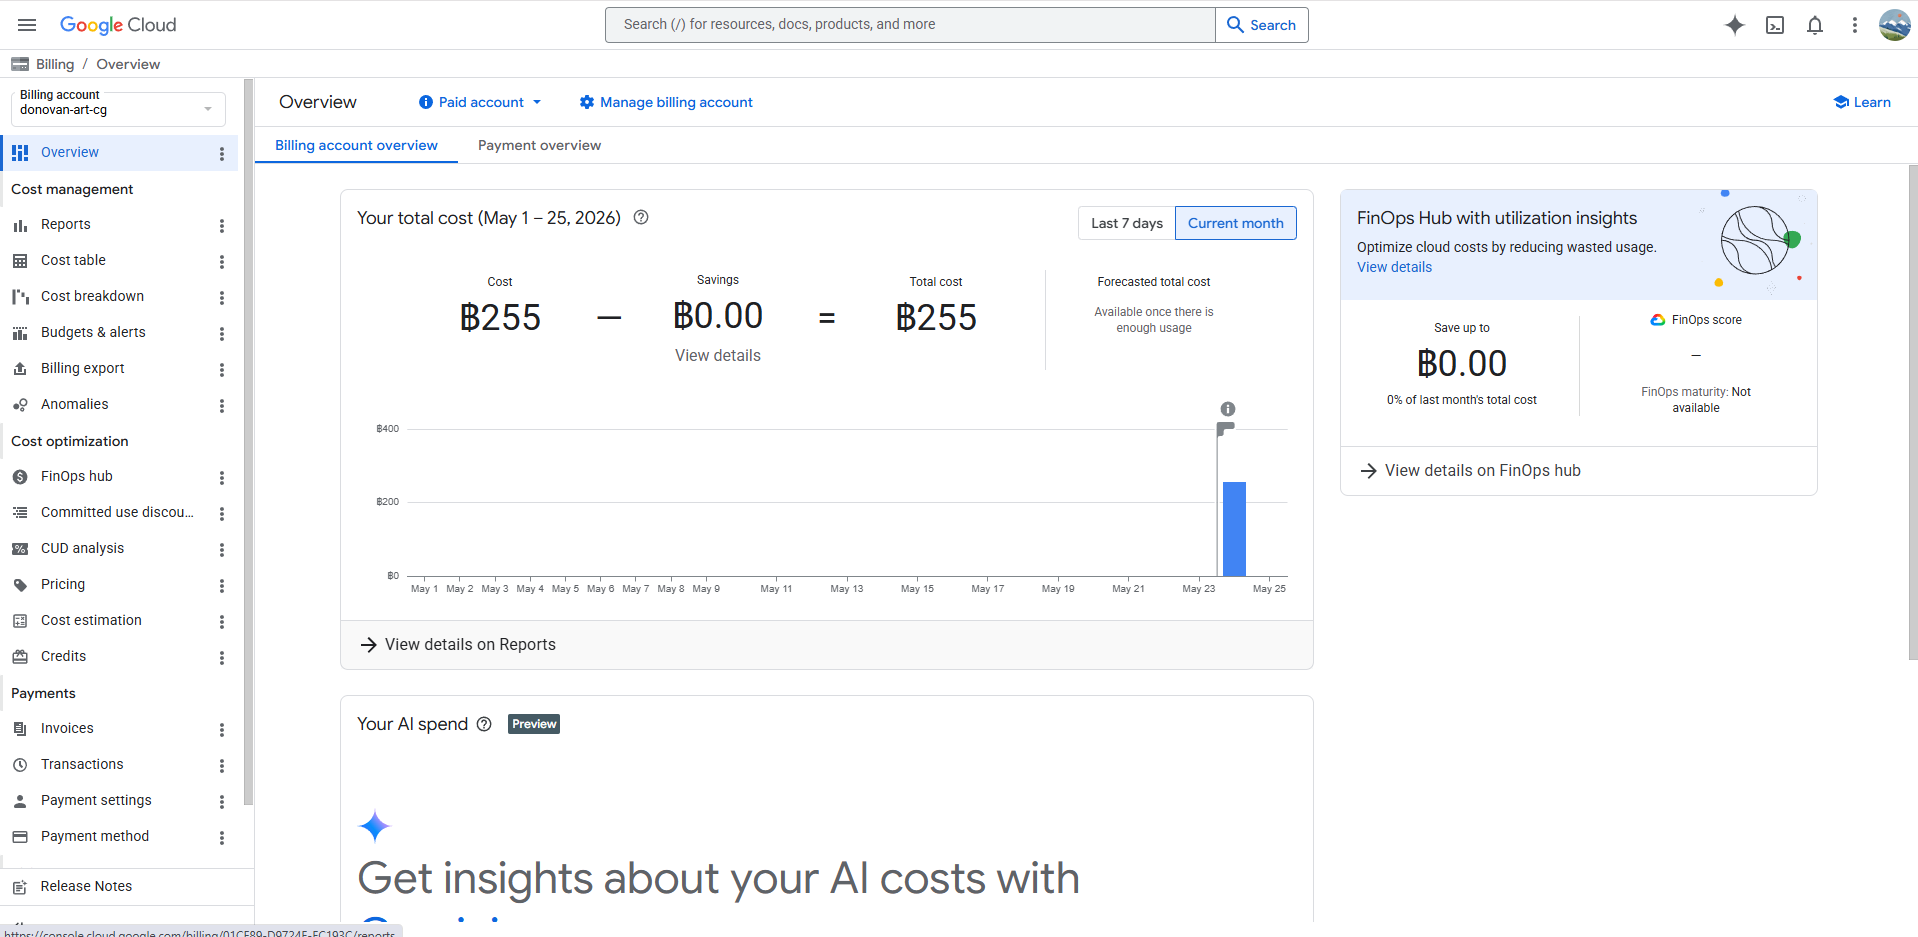Screen dimensions: 1918x937
Task: Open more options for Cost table item
Action: click(x=222, y=262)
